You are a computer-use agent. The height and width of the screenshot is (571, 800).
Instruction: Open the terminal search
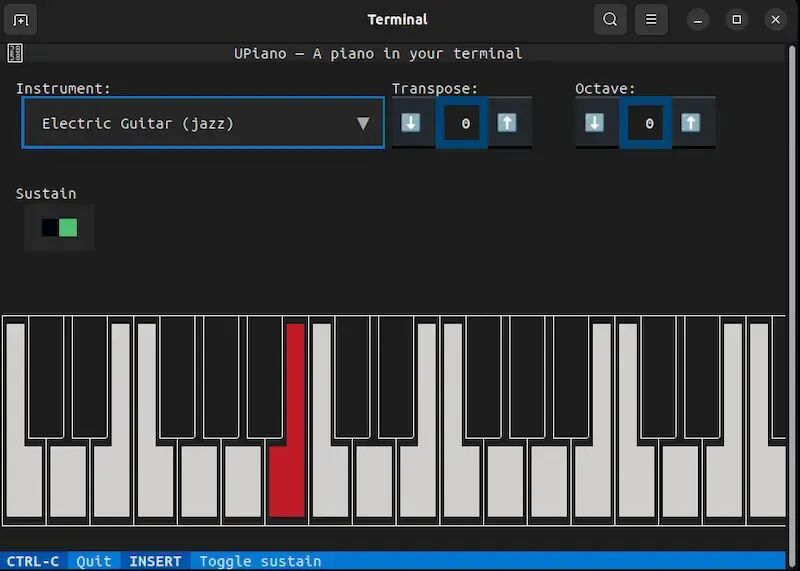tap(610, 20)
